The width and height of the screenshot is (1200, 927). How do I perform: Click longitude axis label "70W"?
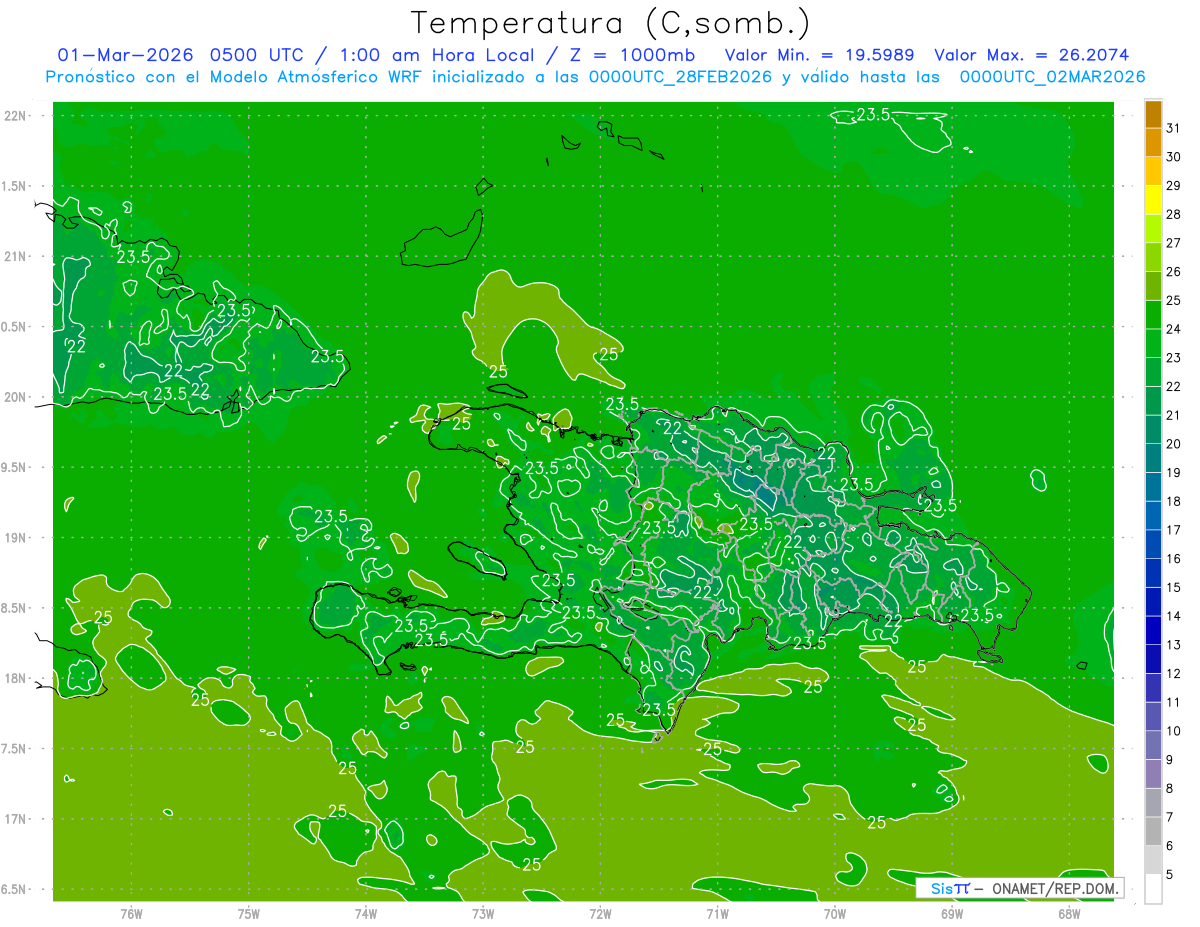835,913
